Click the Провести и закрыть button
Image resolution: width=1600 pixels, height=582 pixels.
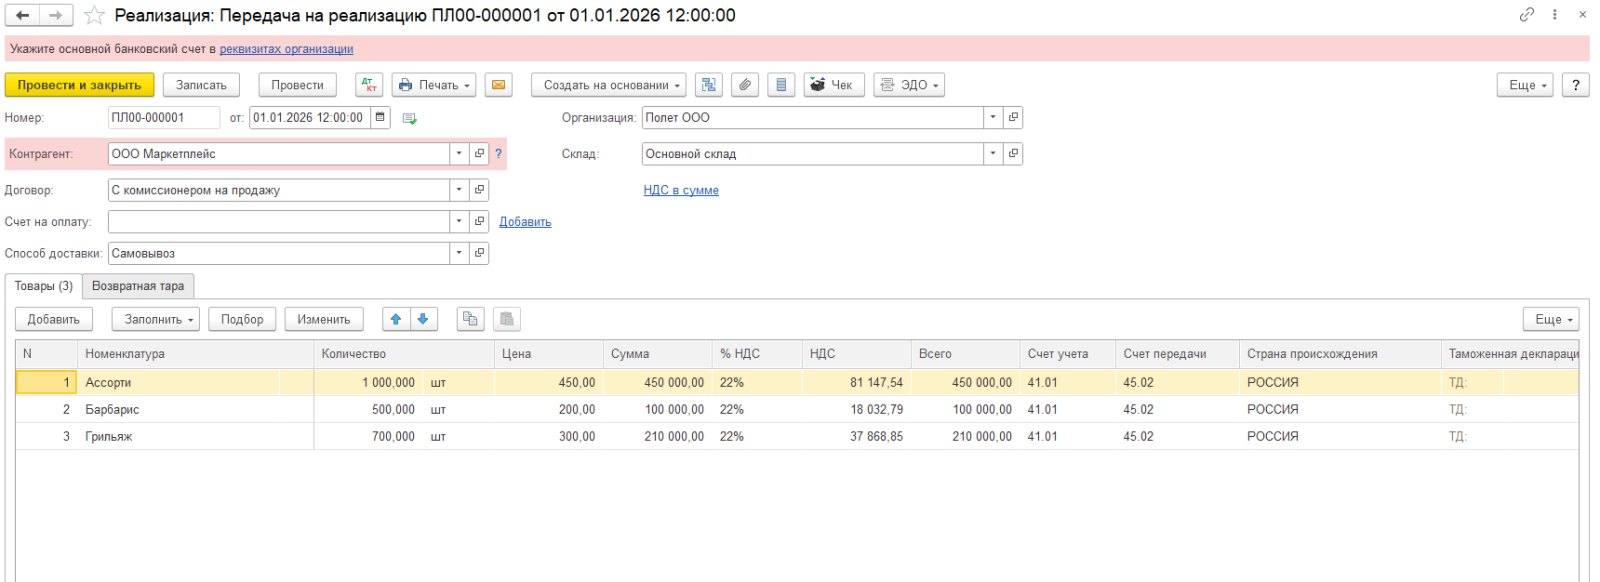coord(79,85)
